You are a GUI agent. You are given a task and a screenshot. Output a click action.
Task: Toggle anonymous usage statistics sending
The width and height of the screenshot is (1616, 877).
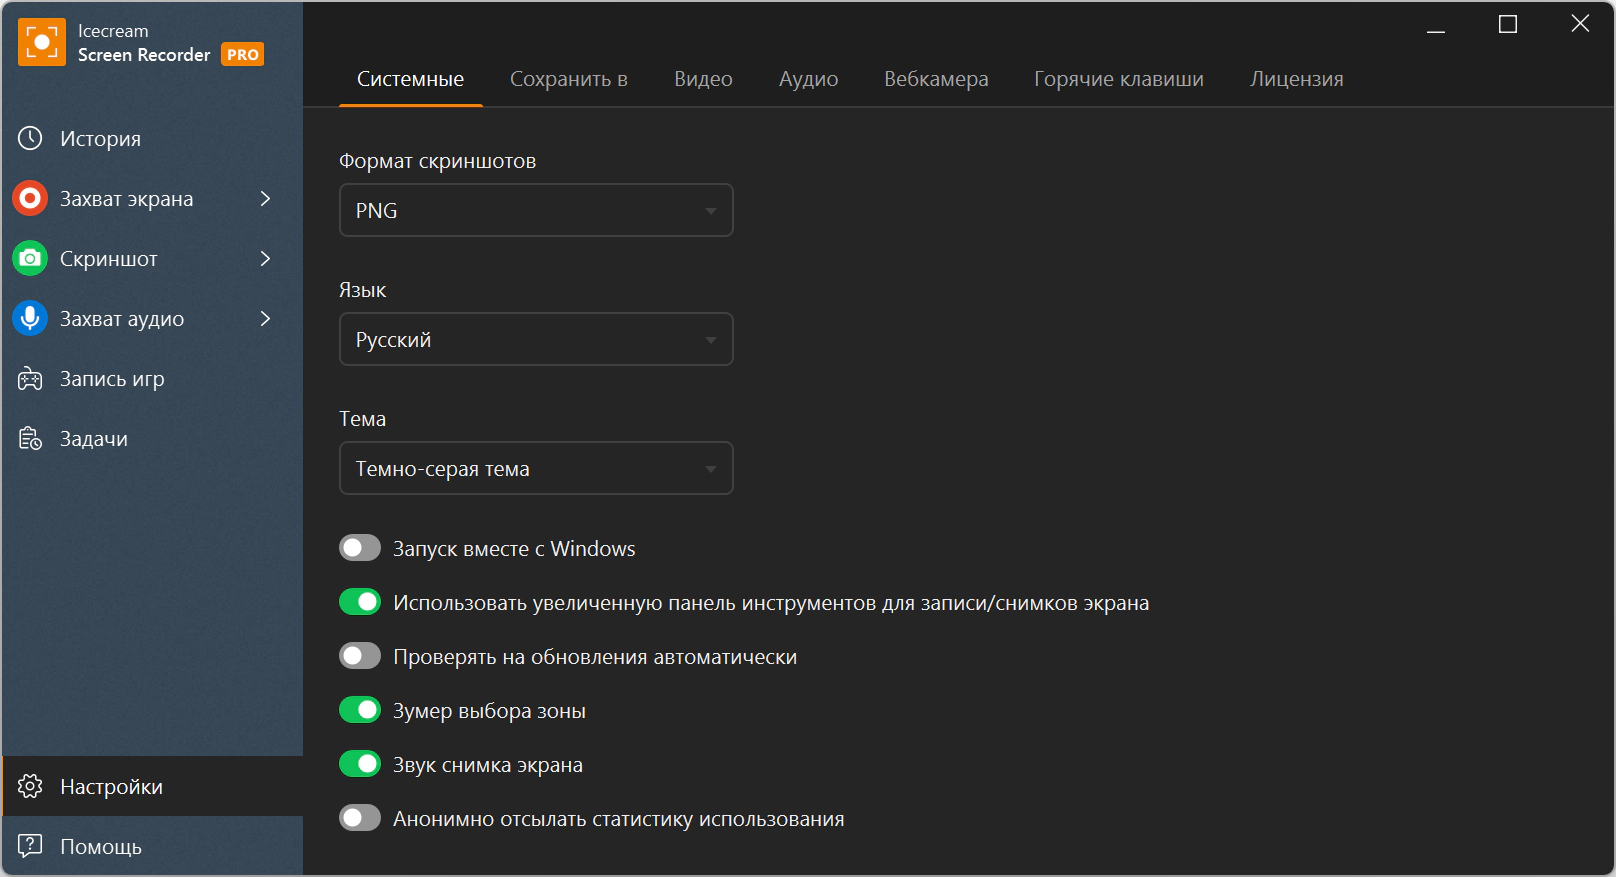tap(360, 818)
